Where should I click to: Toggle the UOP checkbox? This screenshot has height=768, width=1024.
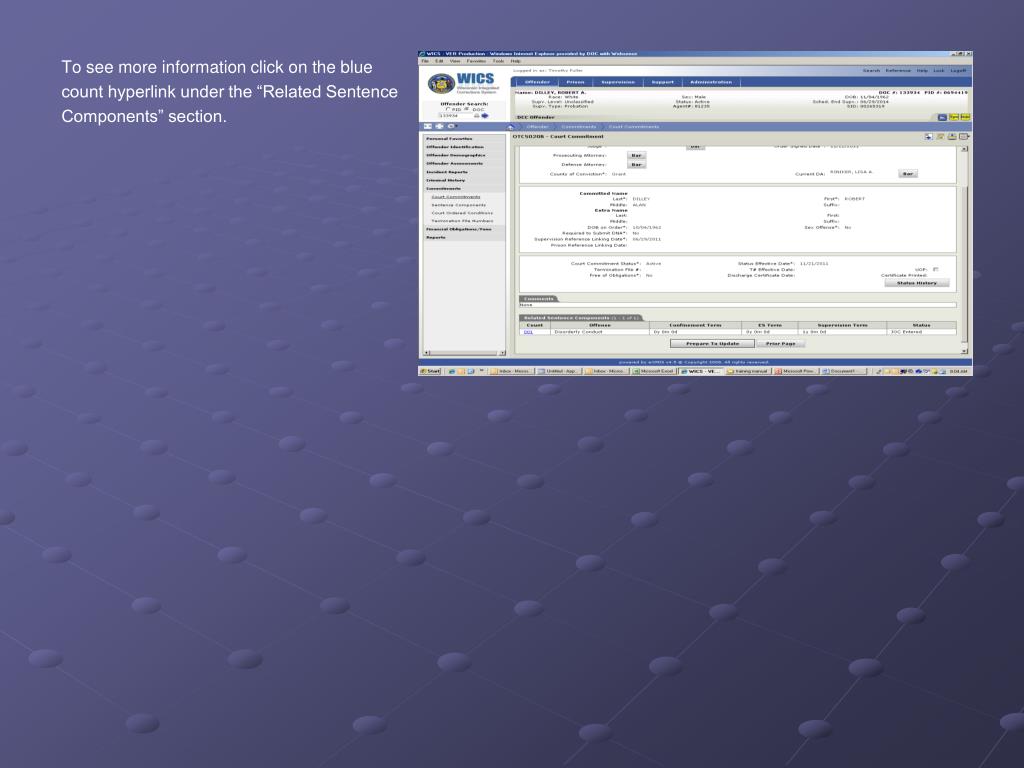coord(935,270)
